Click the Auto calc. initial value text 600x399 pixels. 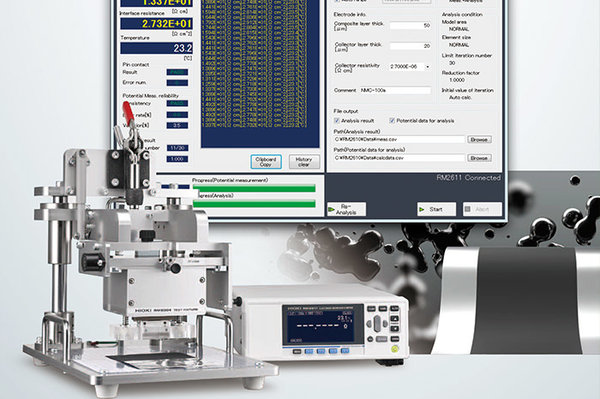pos(460,98)
